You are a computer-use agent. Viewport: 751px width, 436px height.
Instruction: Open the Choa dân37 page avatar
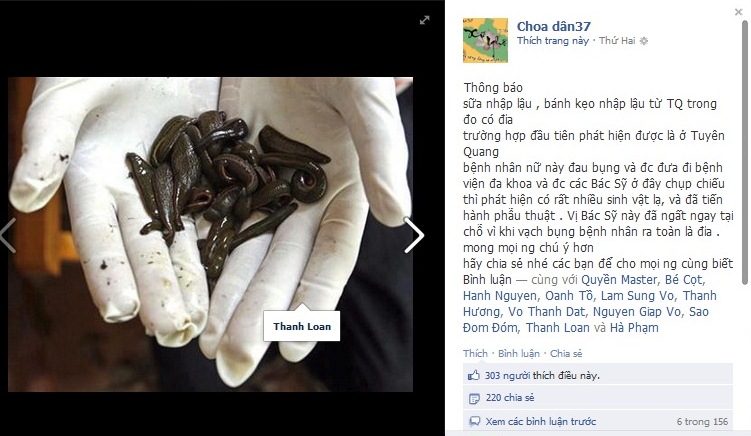pos(485,40)
